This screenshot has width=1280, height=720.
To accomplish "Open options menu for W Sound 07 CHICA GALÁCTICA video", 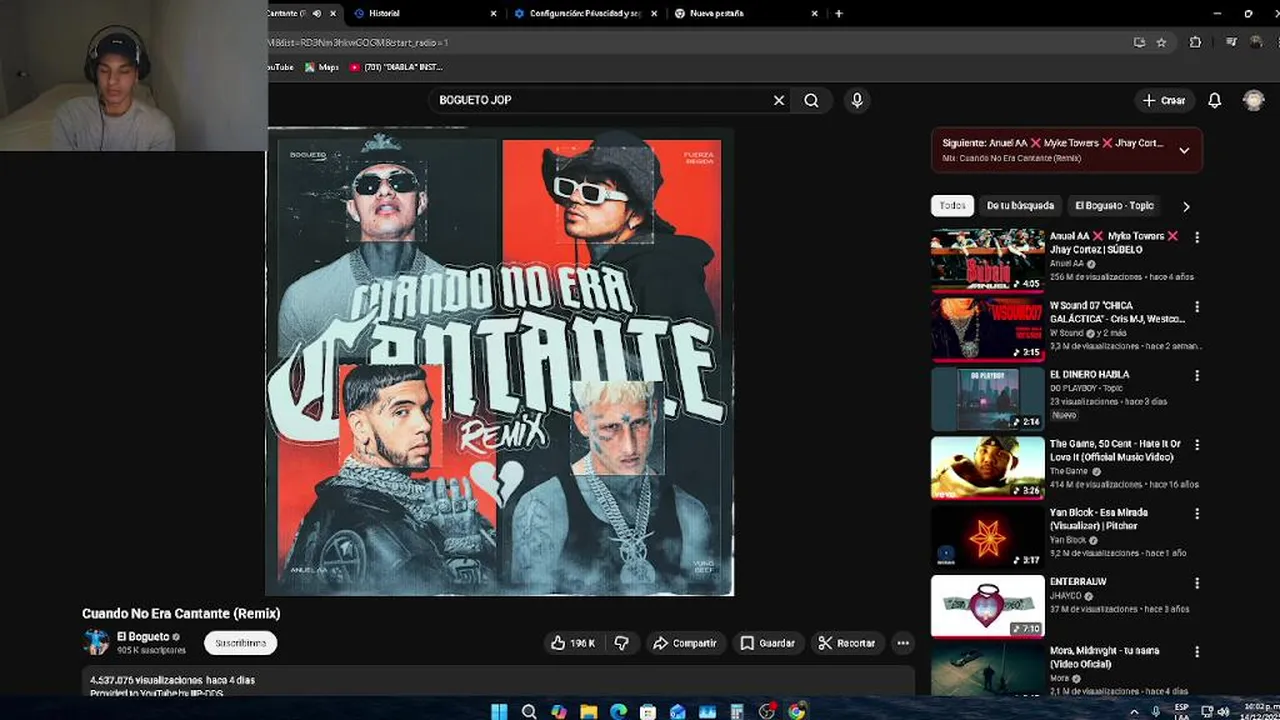I will coord(1197,306).
